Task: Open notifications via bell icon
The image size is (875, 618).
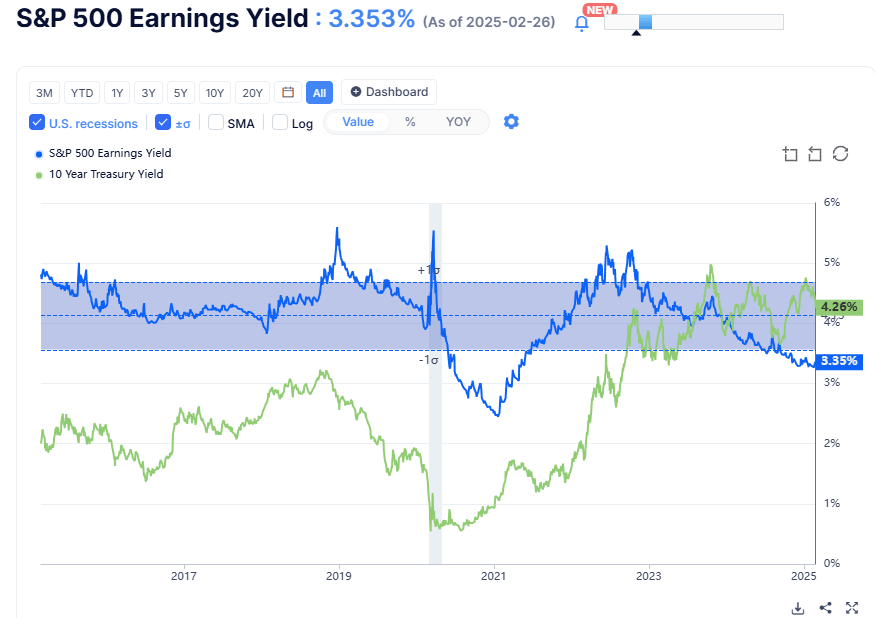Action: click(x=581, y=22)
